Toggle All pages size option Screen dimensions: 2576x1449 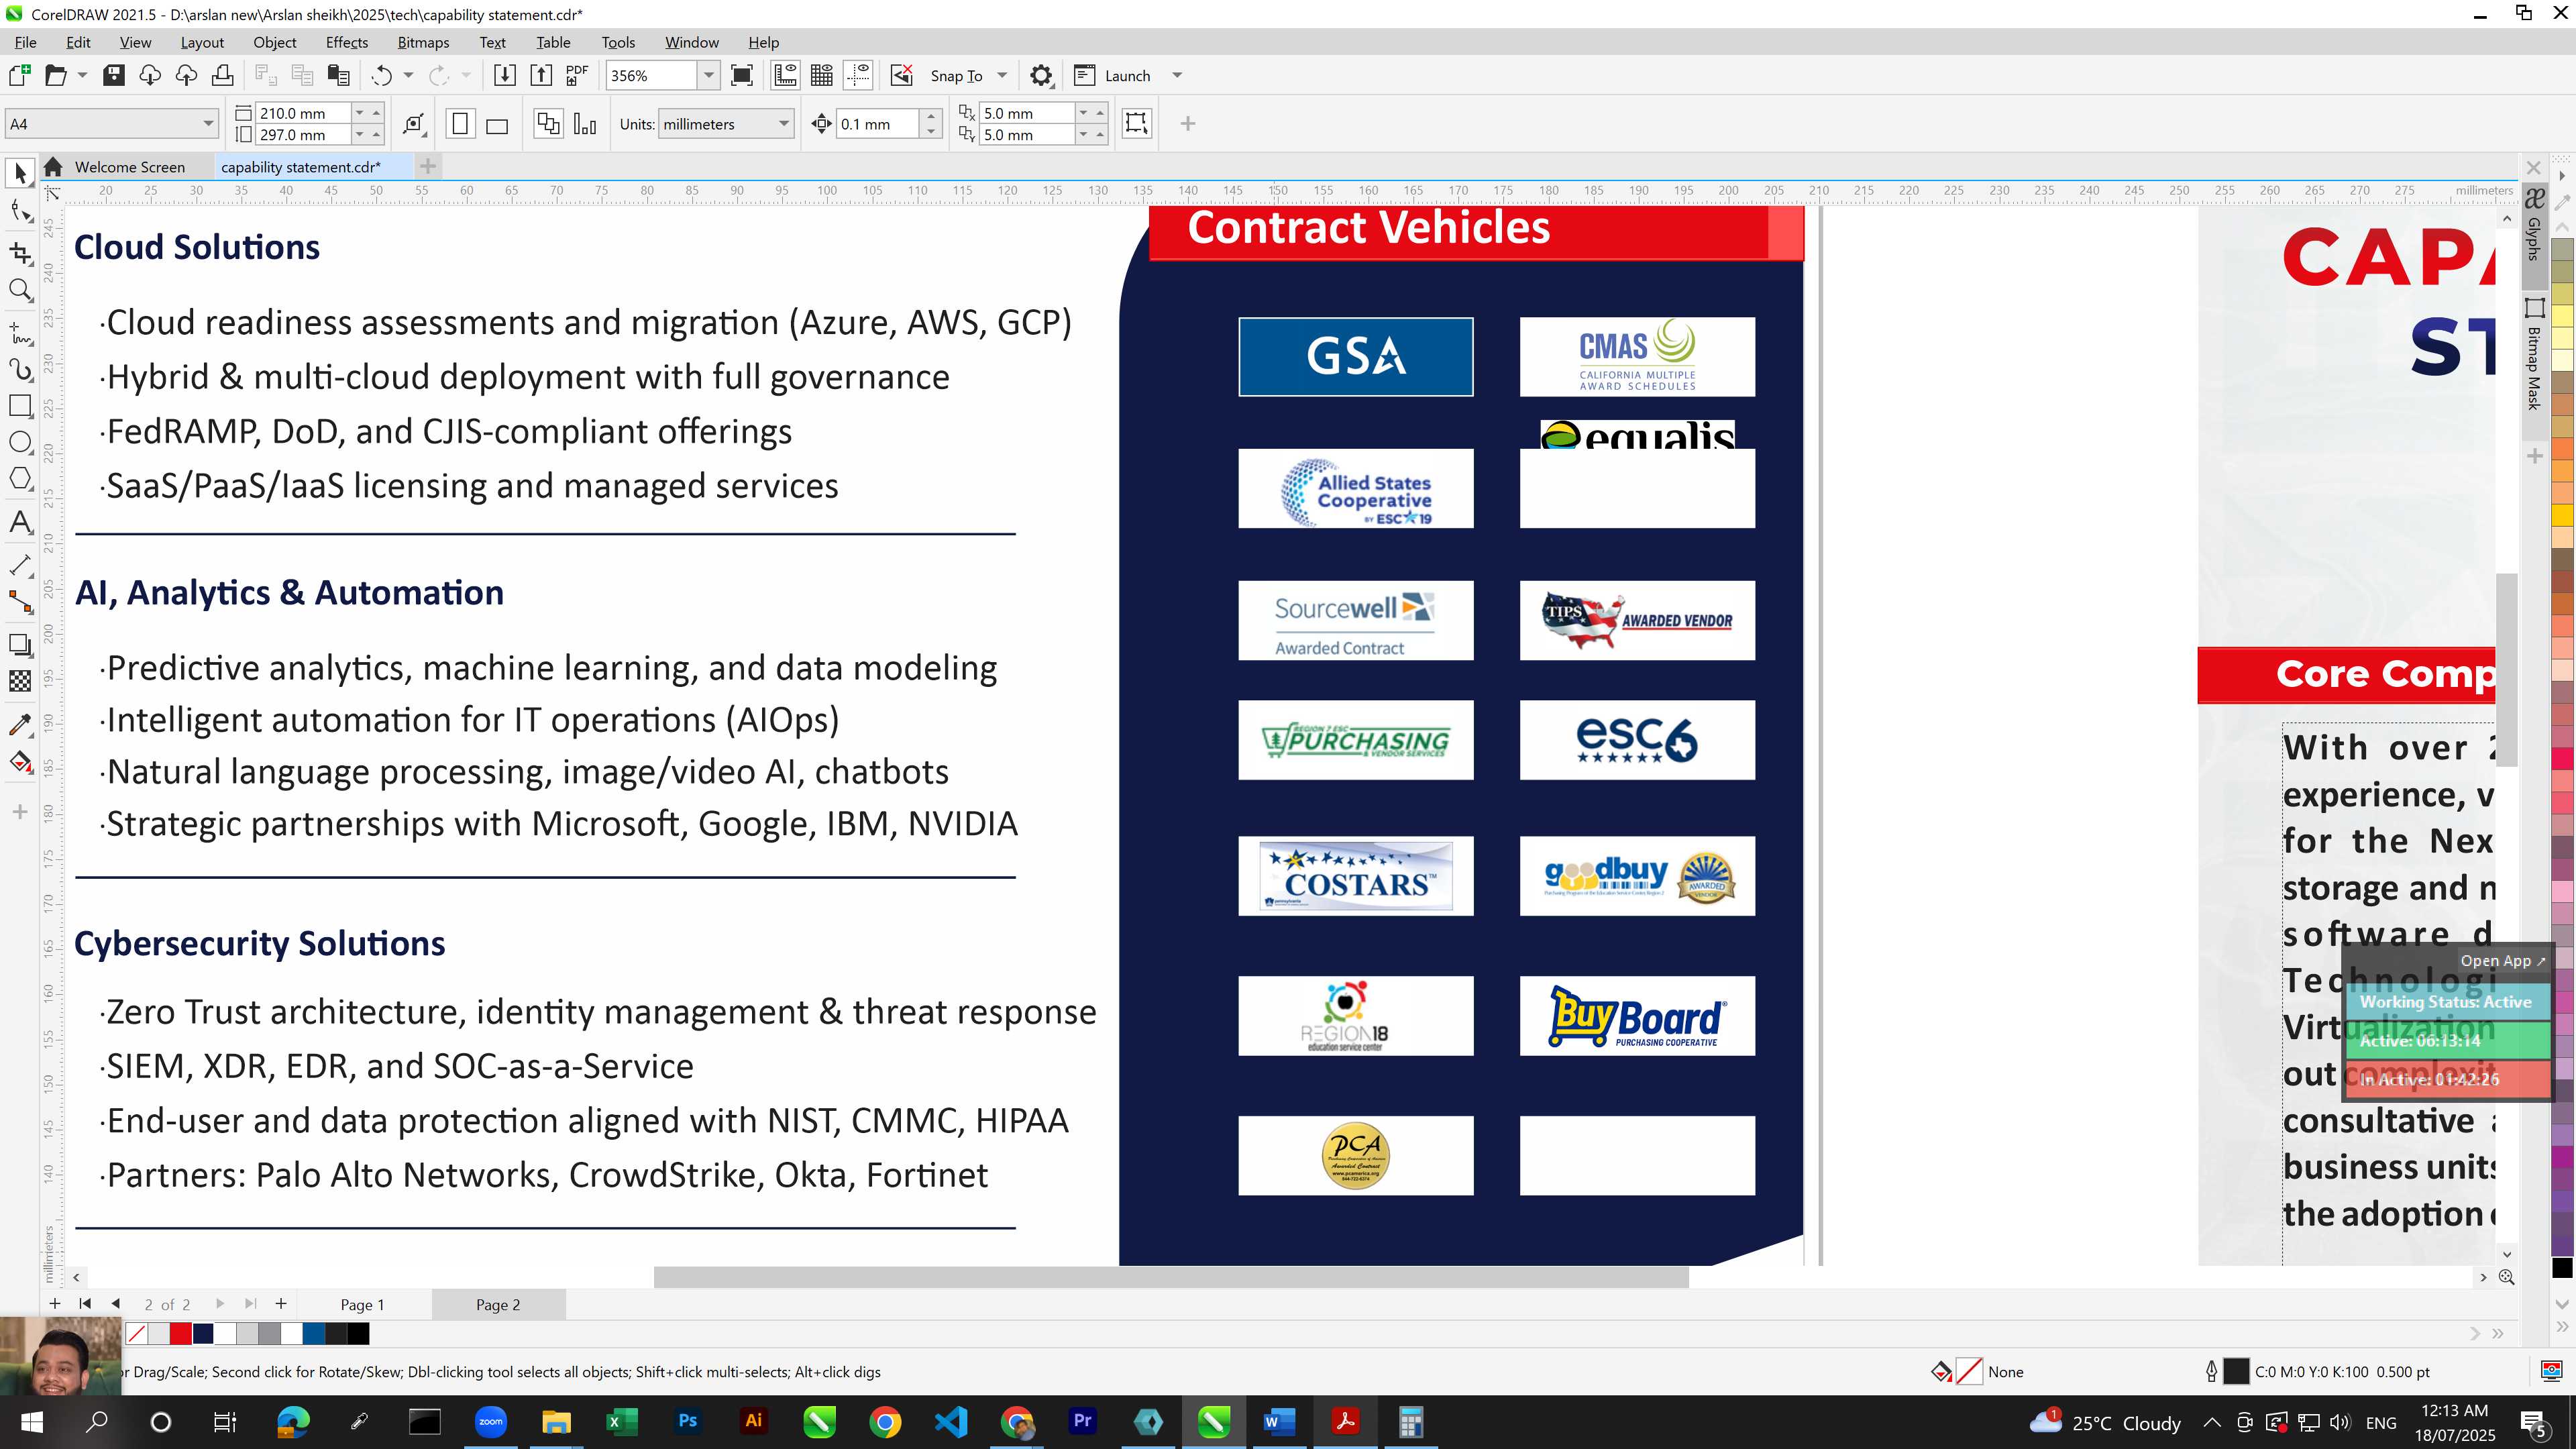pyautogui.click(x=548, y=124)
